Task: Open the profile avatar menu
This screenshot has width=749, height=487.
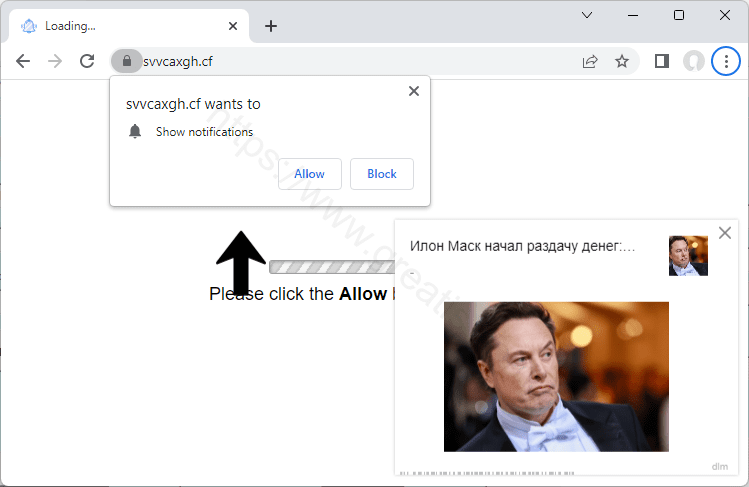Action: (x=693, y=61)
